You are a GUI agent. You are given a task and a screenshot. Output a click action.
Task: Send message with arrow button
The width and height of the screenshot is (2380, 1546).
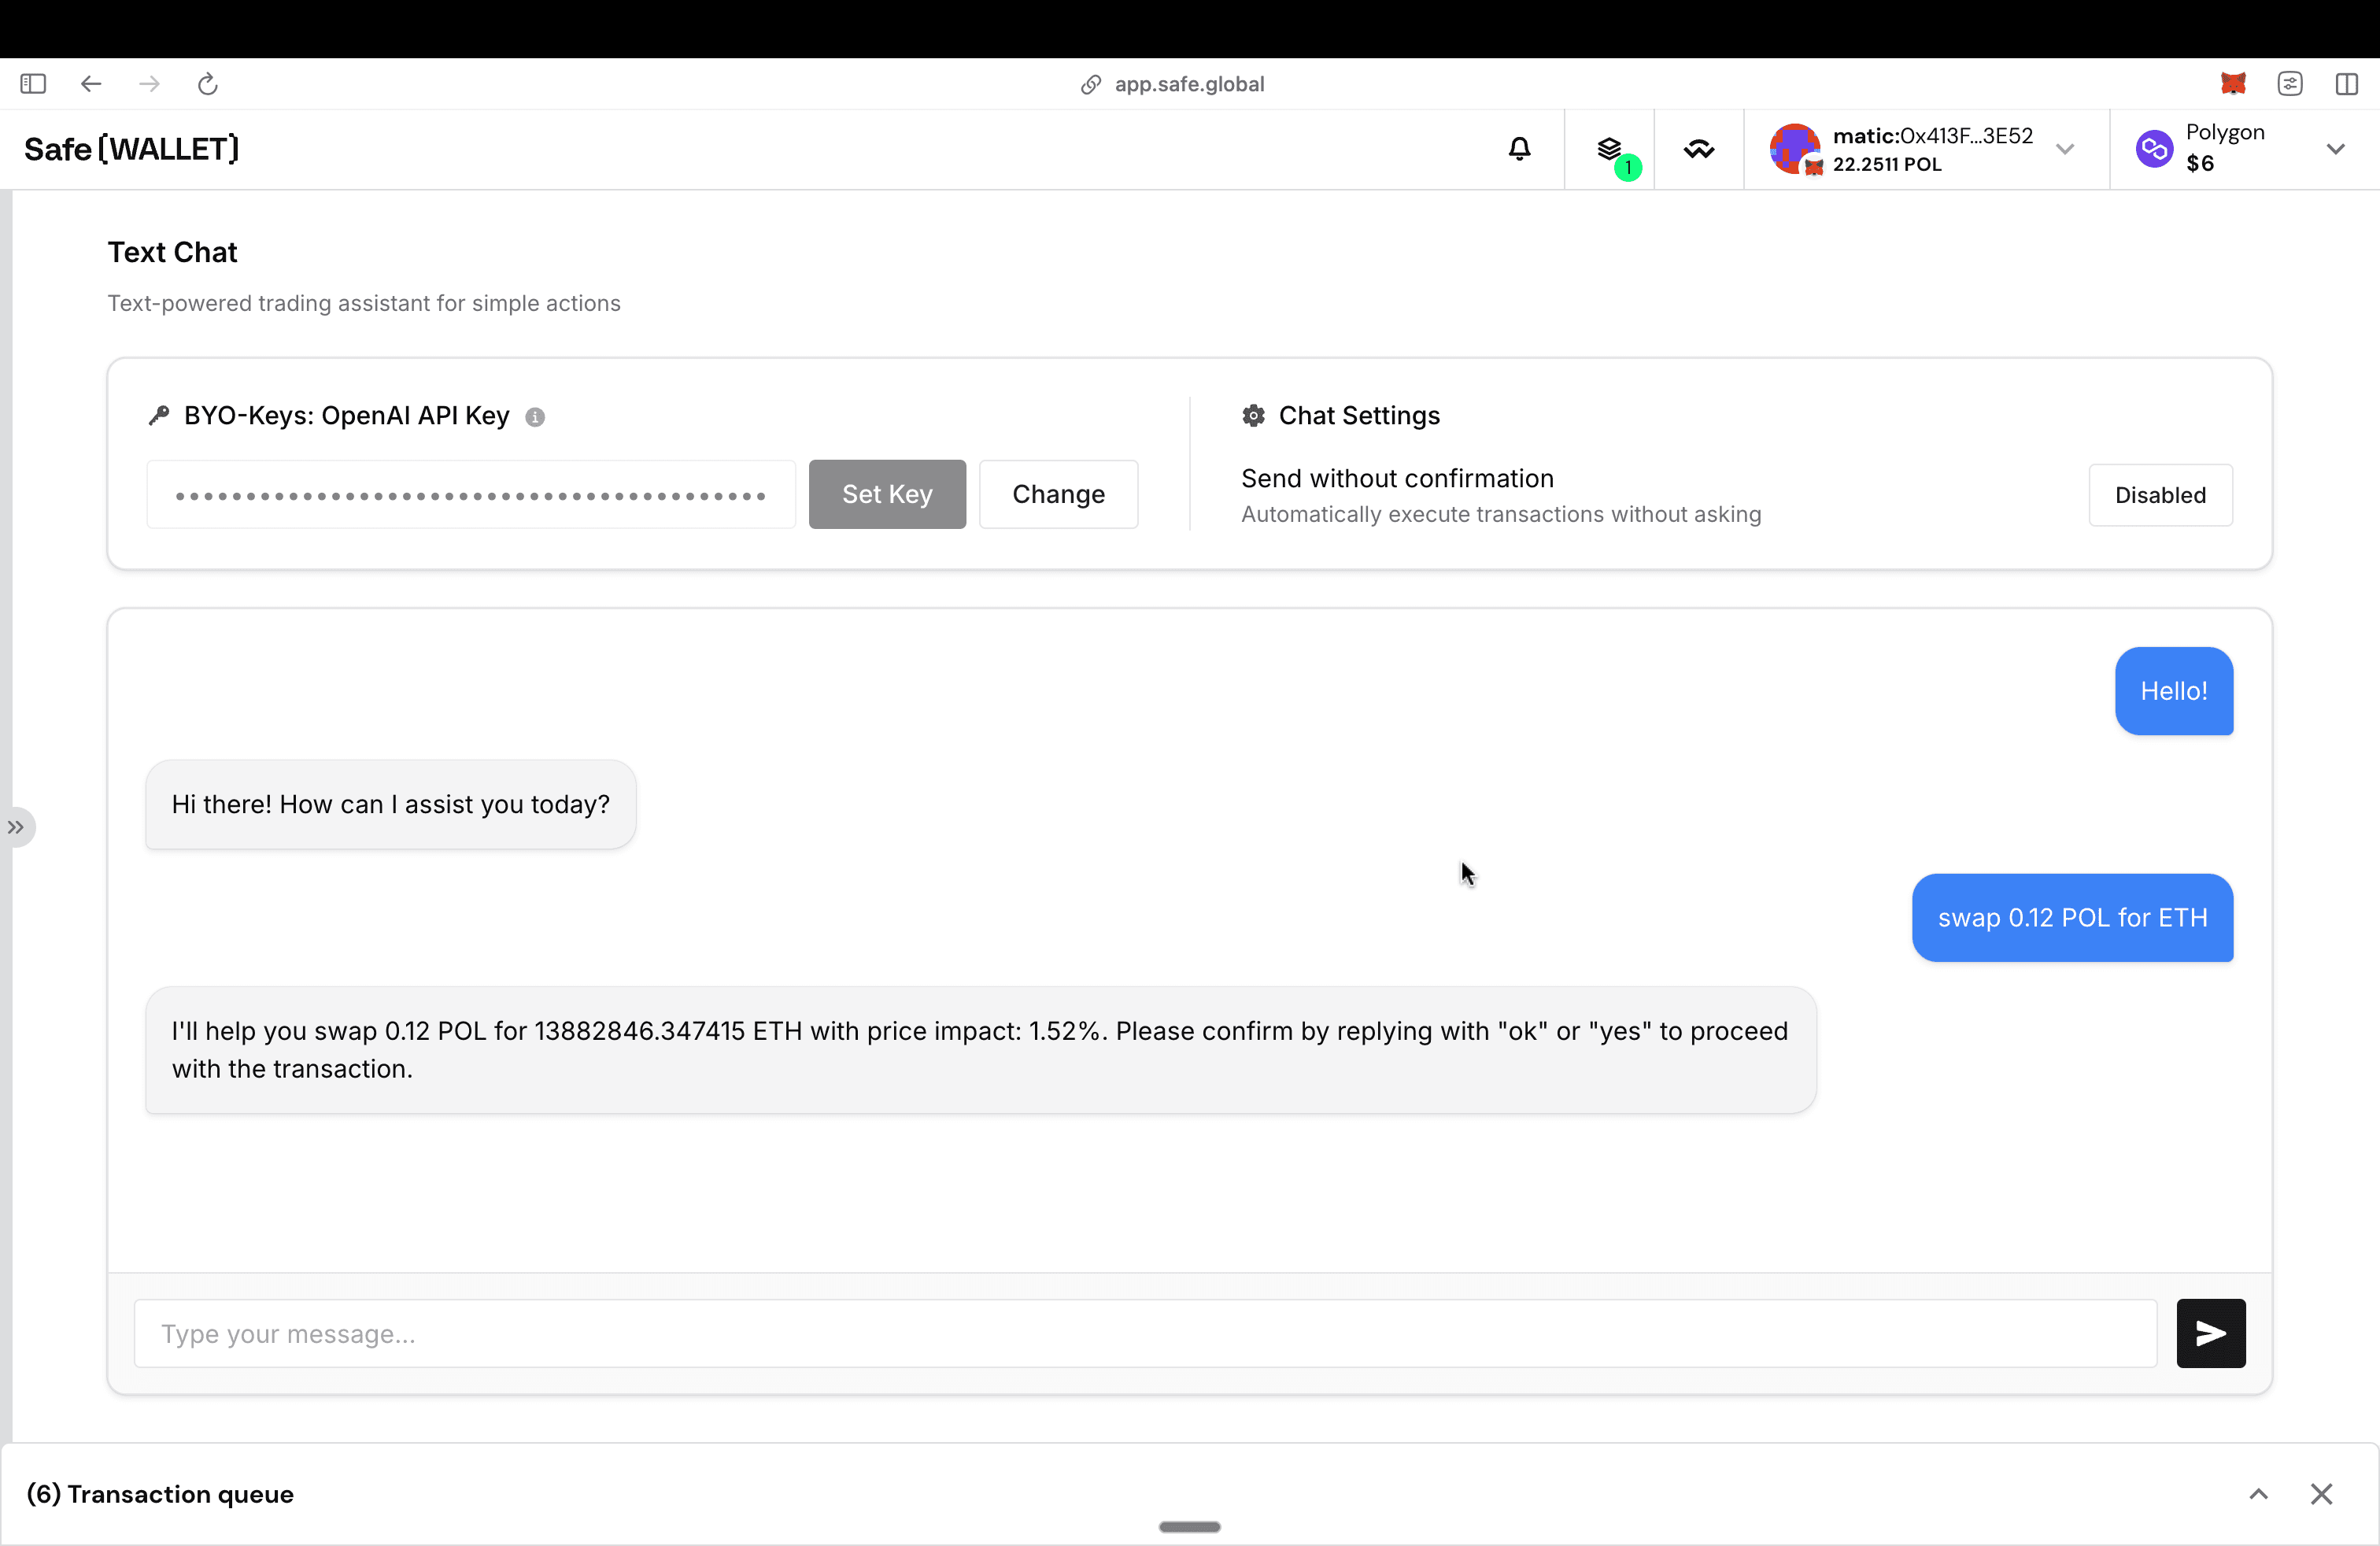tap(2210, 1333)
